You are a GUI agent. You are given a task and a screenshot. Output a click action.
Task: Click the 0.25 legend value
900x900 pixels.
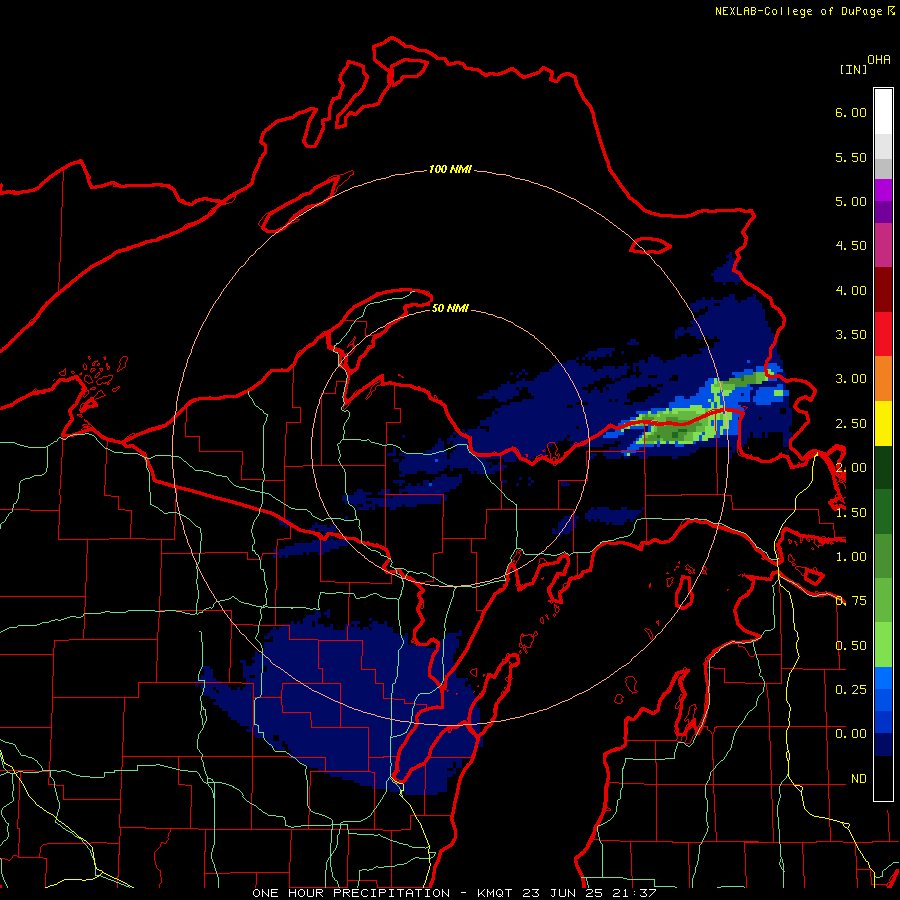pyautogui.click(x=851, y=690)
